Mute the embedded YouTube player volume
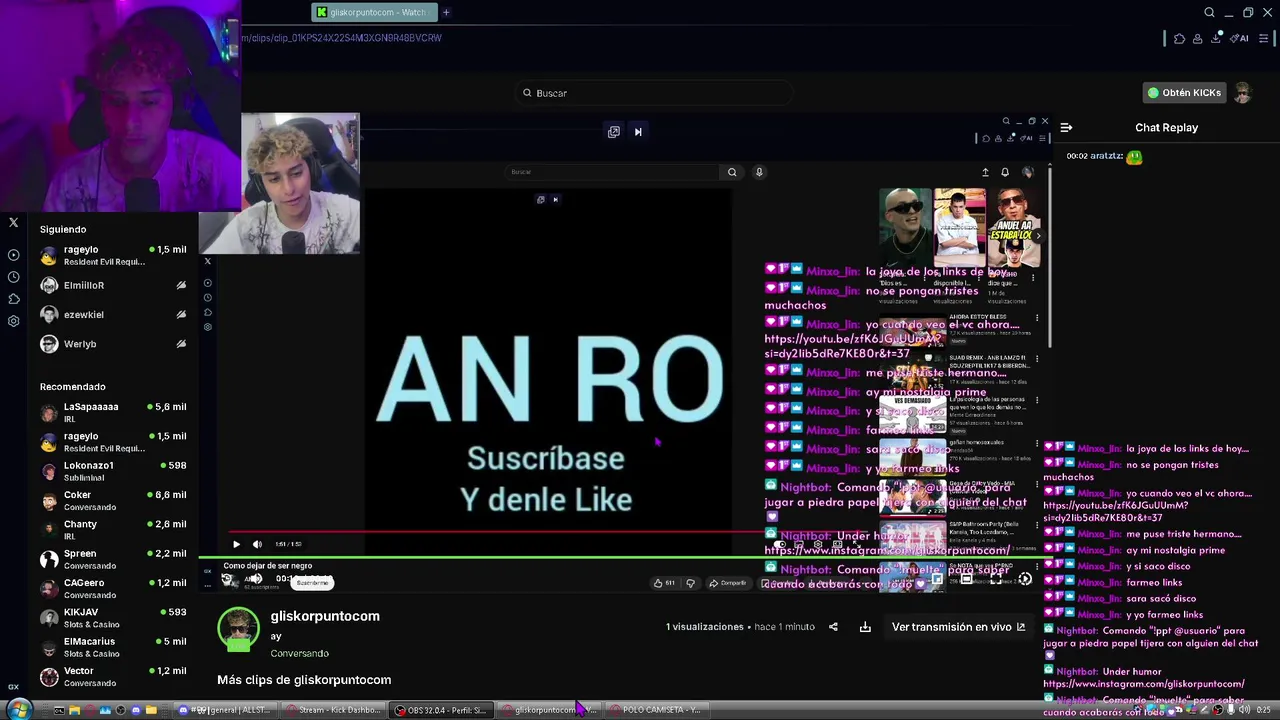This screenshot has width=1280, height=720. [257, 544]
